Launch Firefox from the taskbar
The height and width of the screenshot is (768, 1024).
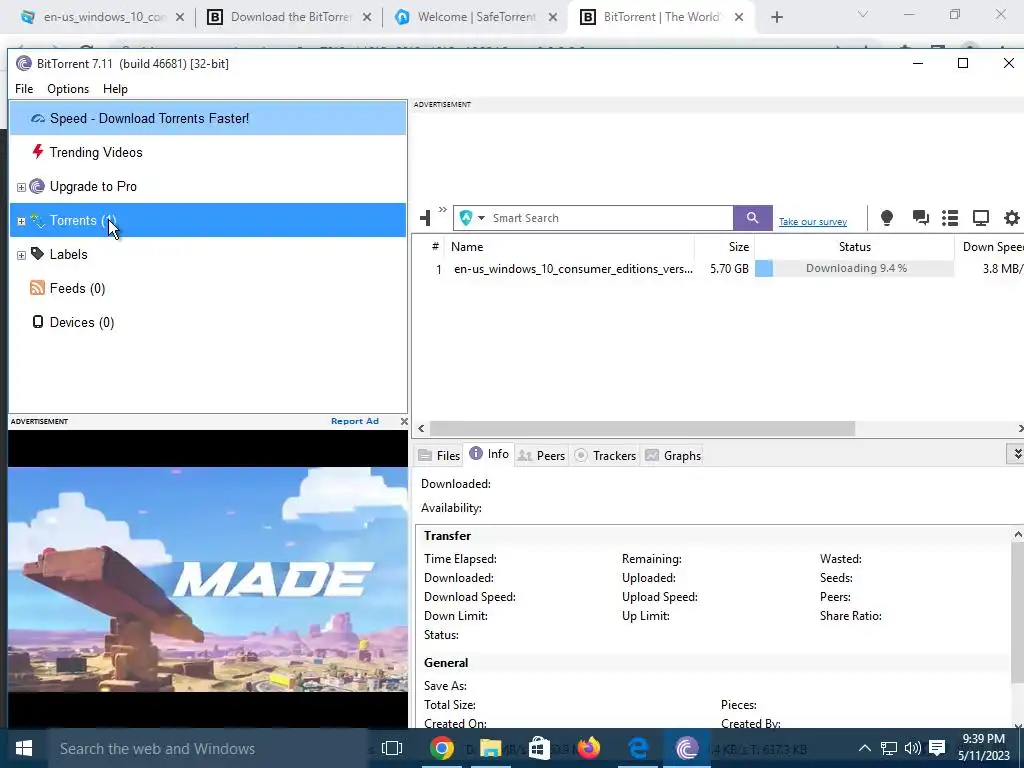(588, 748)
